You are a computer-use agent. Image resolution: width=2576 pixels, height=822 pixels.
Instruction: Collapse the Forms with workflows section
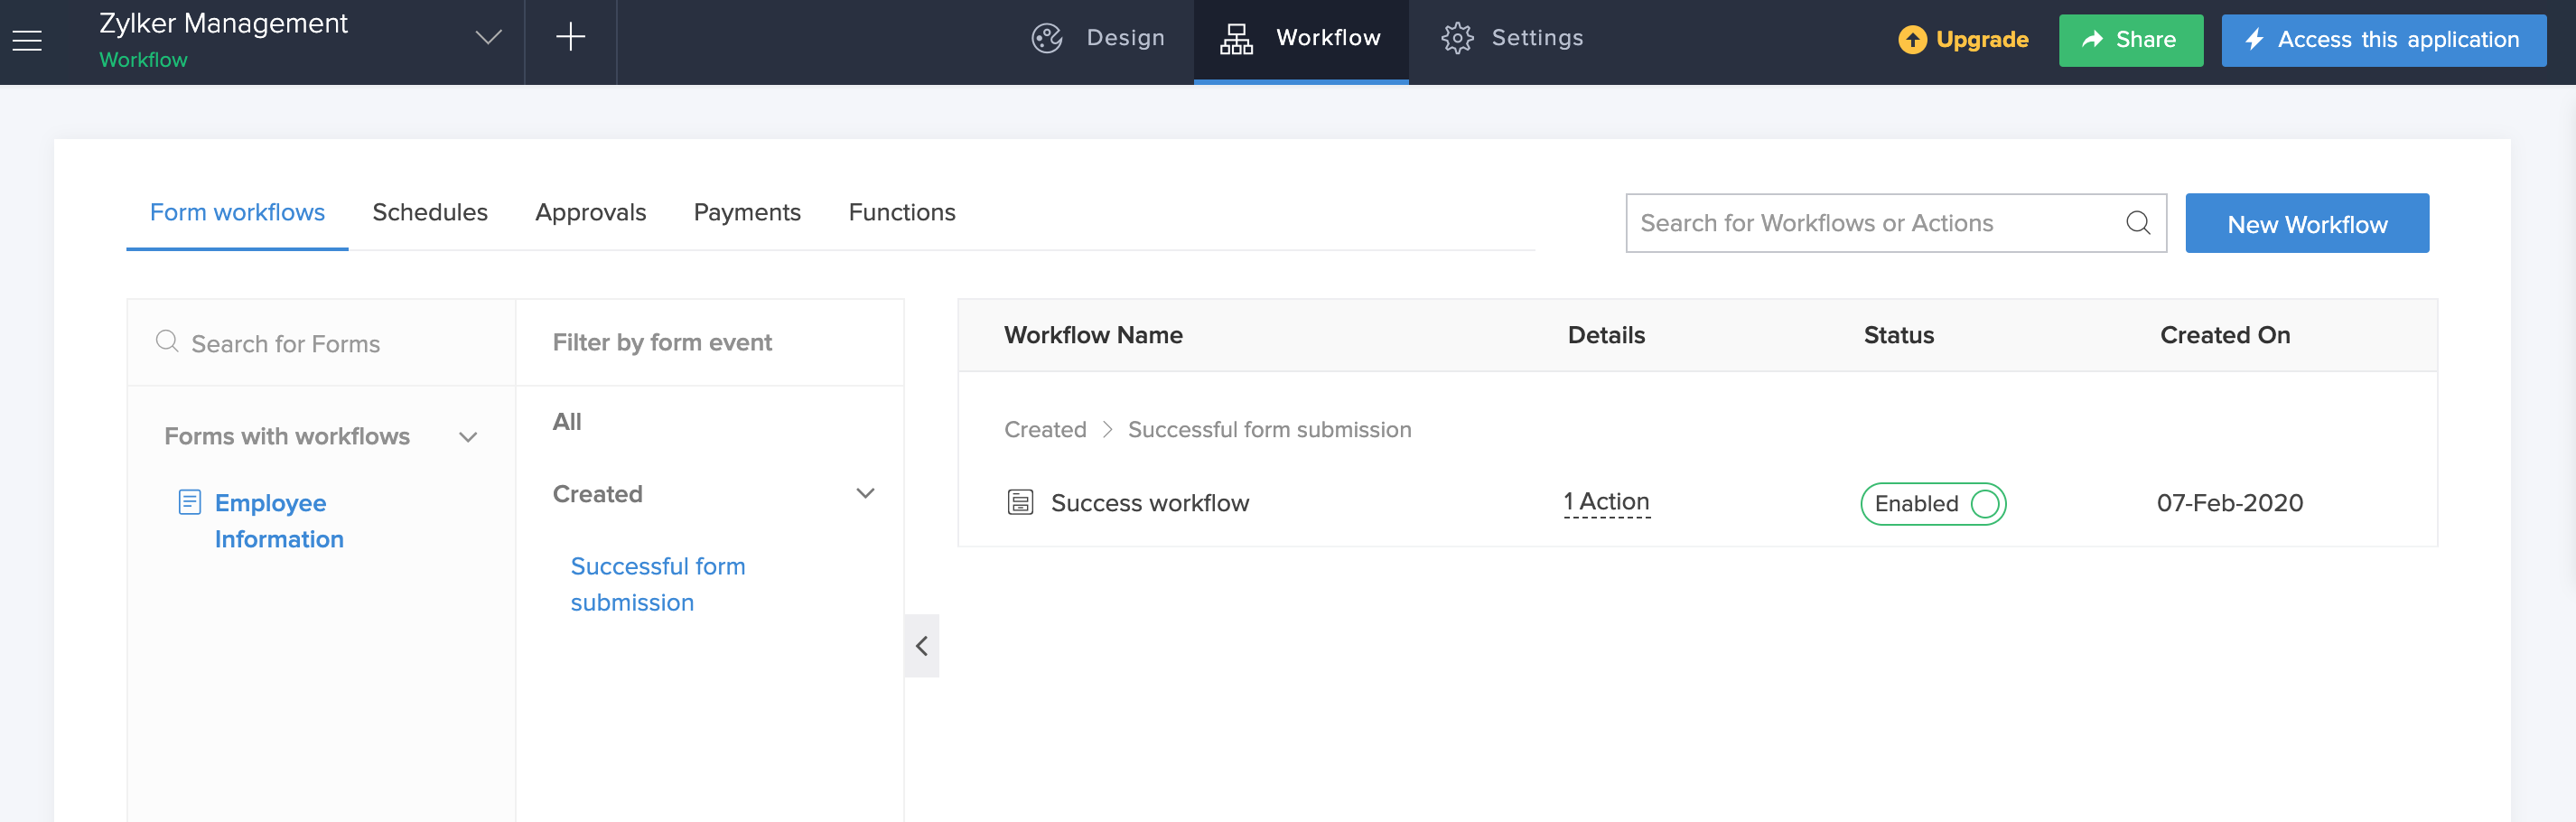click(467, 437)
